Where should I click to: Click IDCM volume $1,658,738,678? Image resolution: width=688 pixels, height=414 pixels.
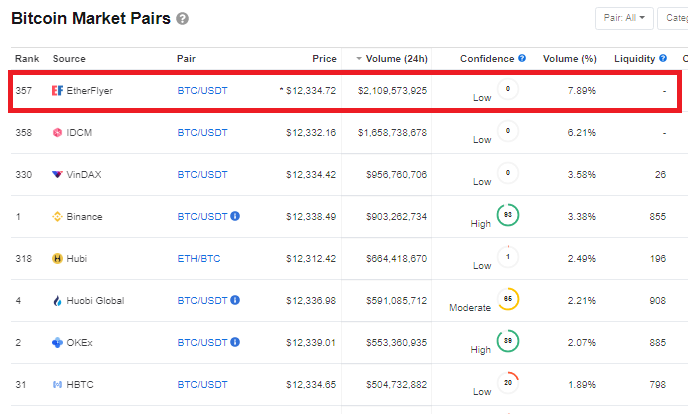coord(392,132)
